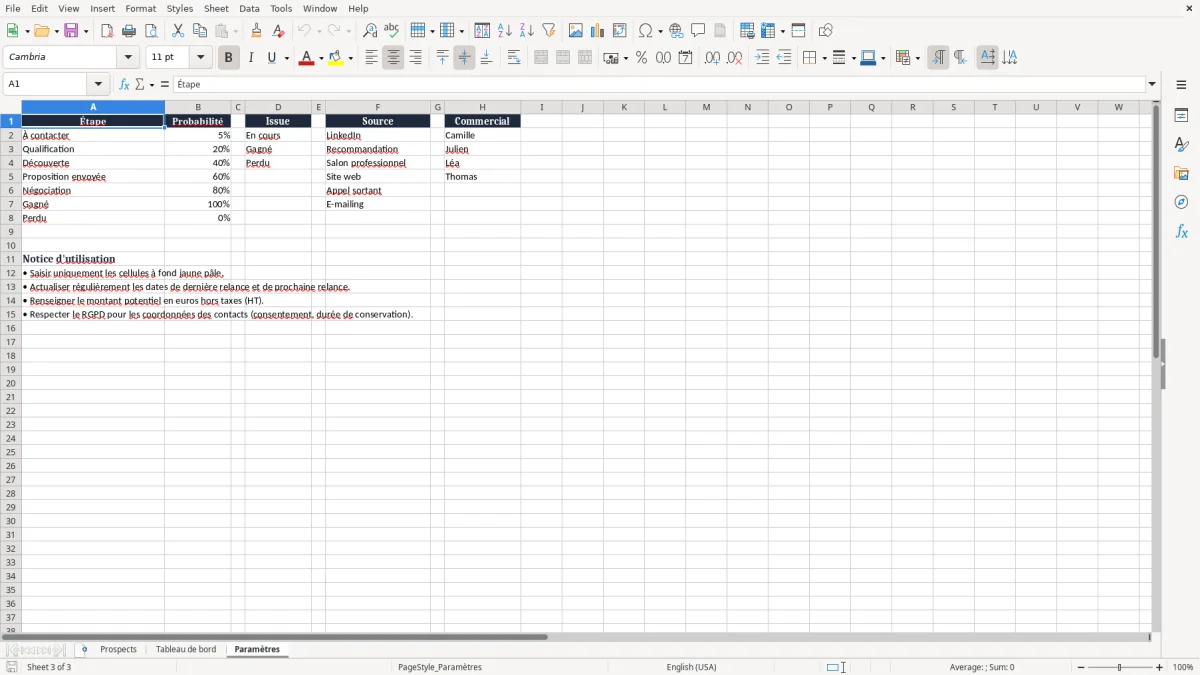Click zoom out minus button
Viewport: 1200px width, 675px height.
tap(1081, 667)
